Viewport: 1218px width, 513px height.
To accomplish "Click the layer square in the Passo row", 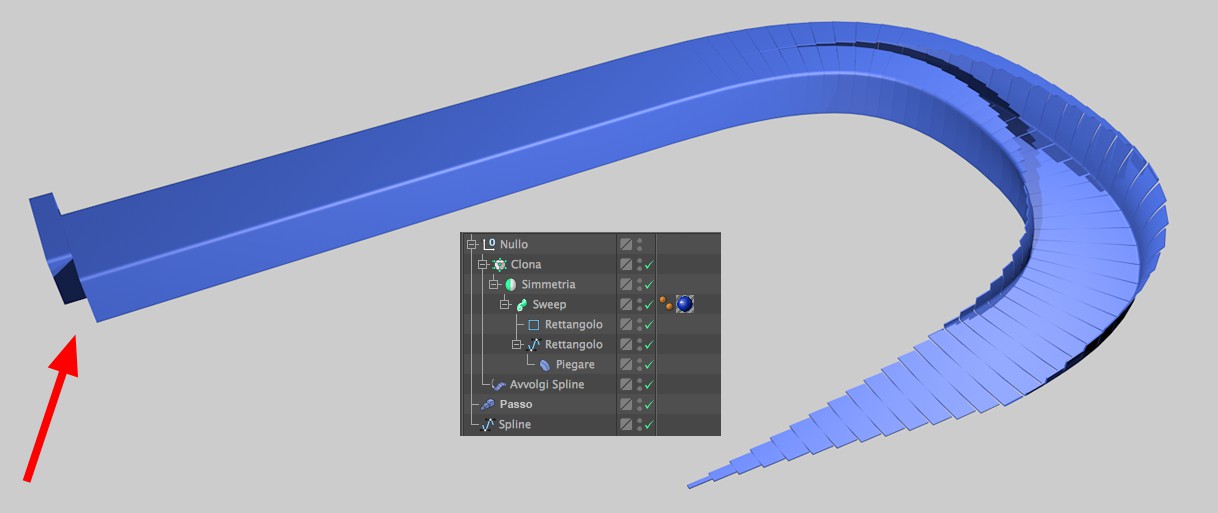I will tap(626, 404).
